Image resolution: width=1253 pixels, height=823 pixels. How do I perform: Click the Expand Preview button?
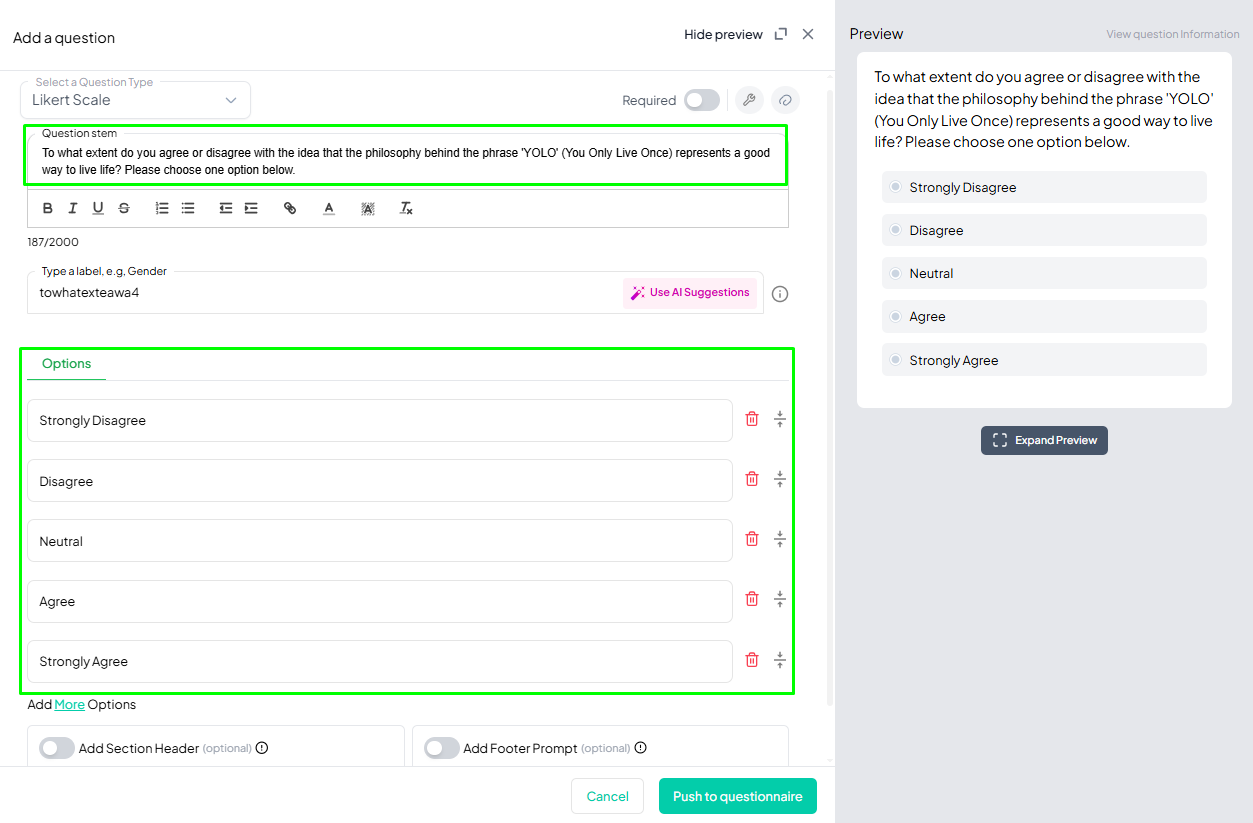click(1044, 440)
